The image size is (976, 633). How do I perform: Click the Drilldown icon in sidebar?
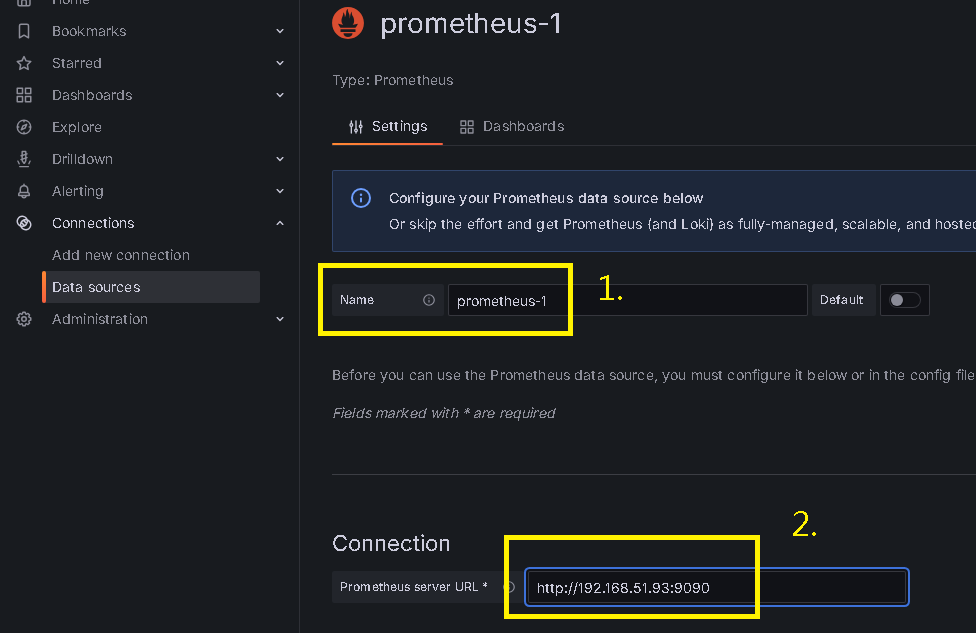[24, 159]
